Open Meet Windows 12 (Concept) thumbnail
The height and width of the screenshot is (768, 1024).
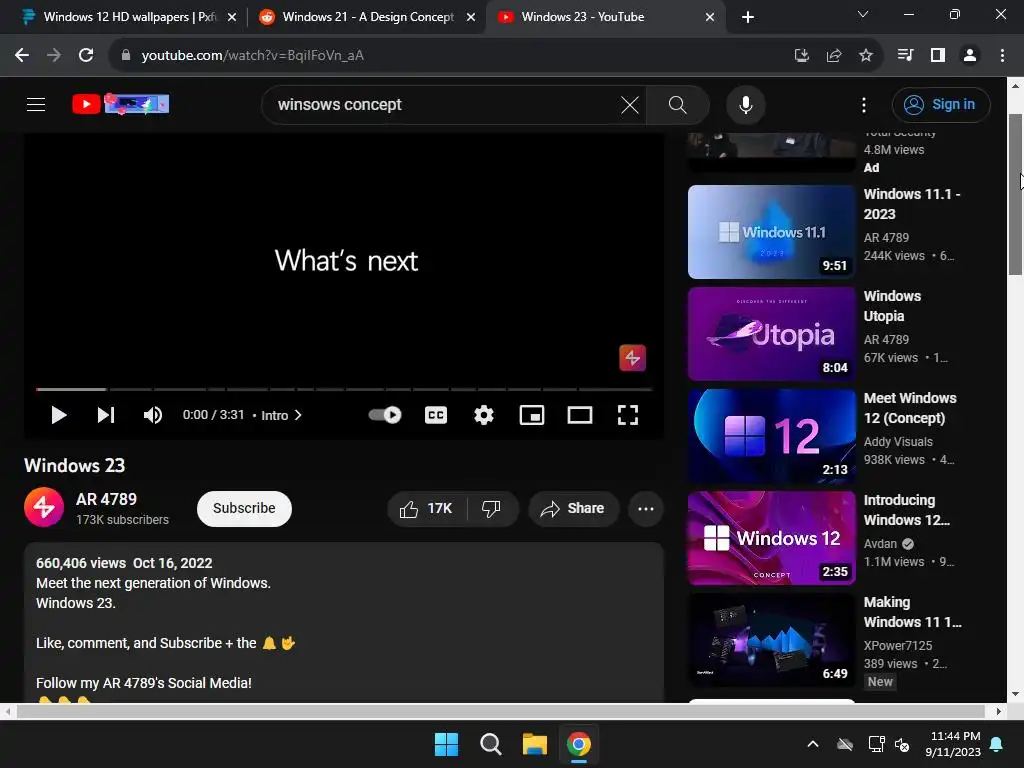[771, 436]
